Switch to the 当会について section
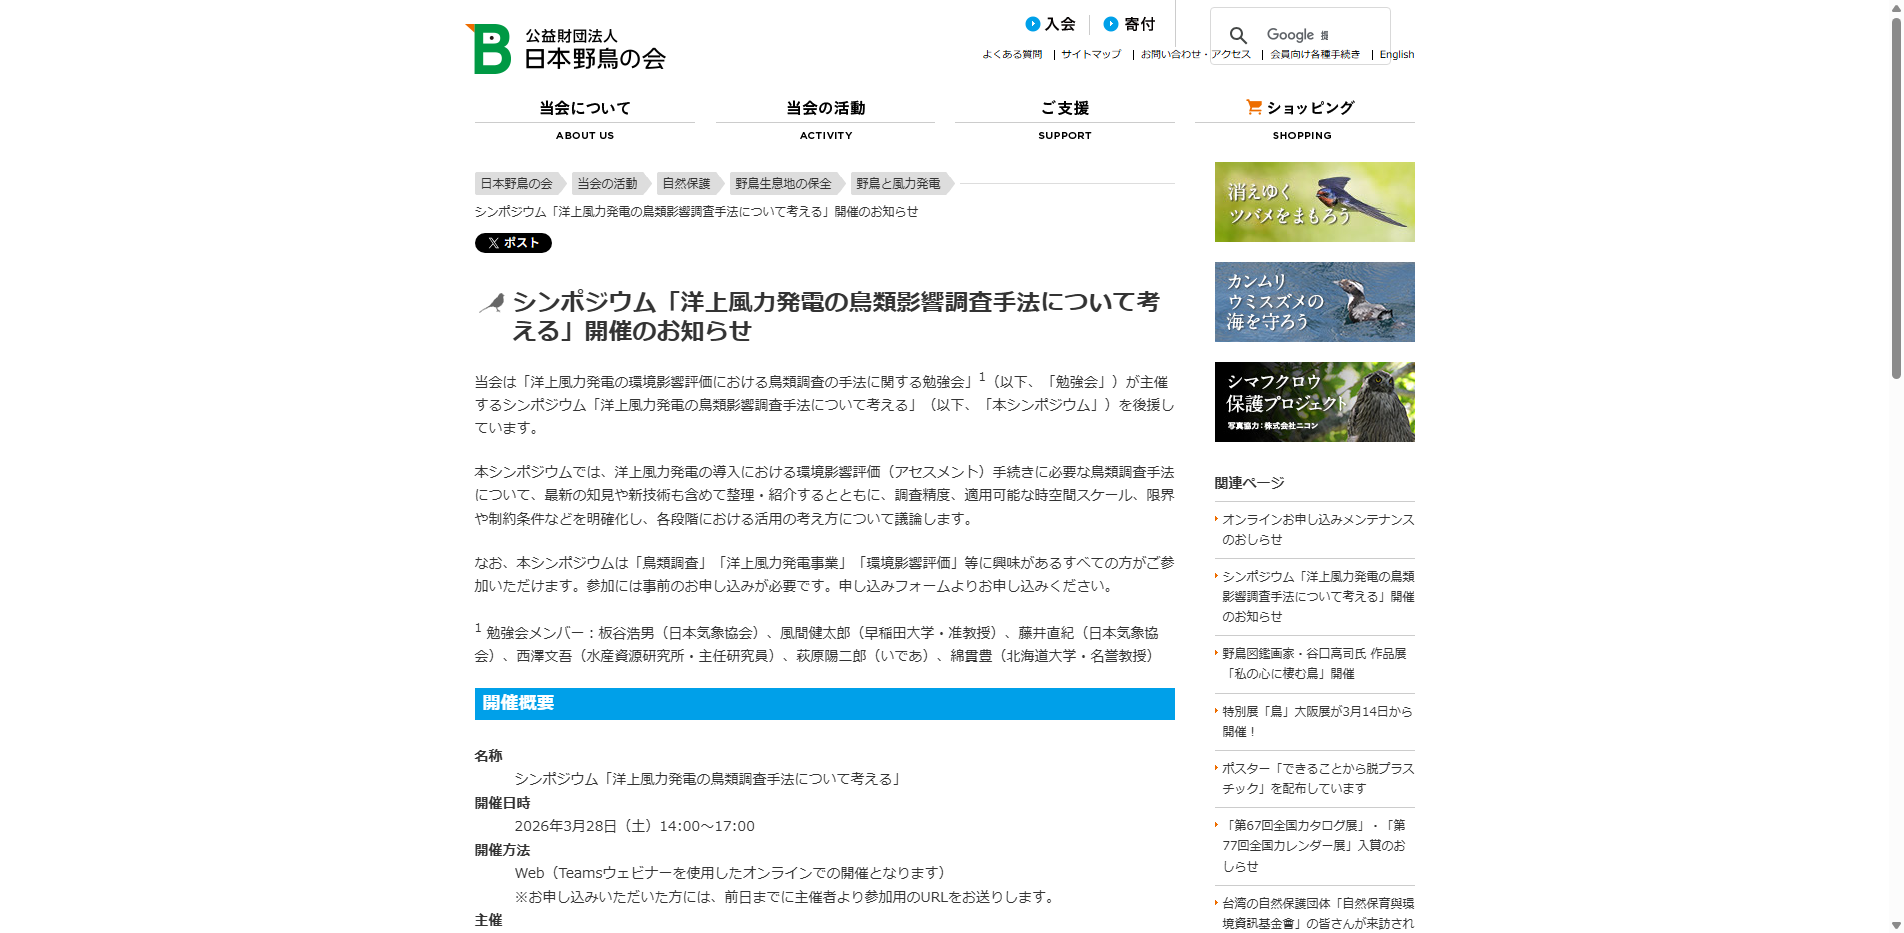1904x933 pixels. 584,108
